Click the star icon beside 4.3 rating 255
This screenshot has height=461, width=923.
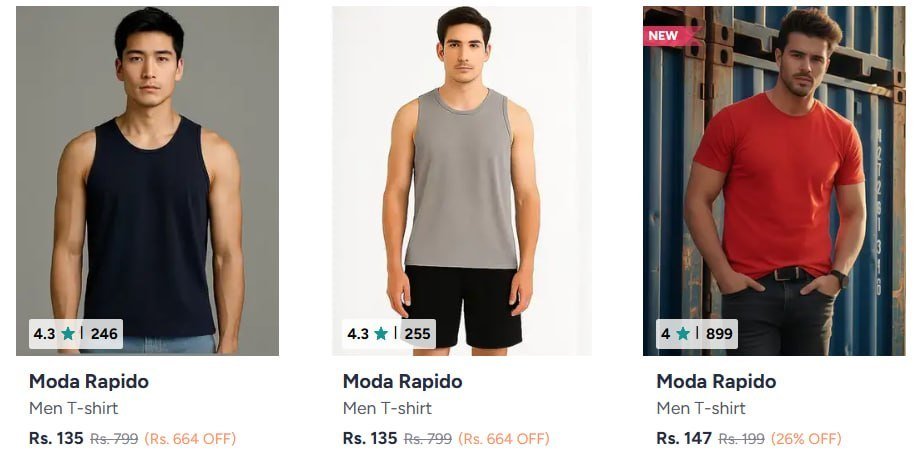click(x=381, y=334)
